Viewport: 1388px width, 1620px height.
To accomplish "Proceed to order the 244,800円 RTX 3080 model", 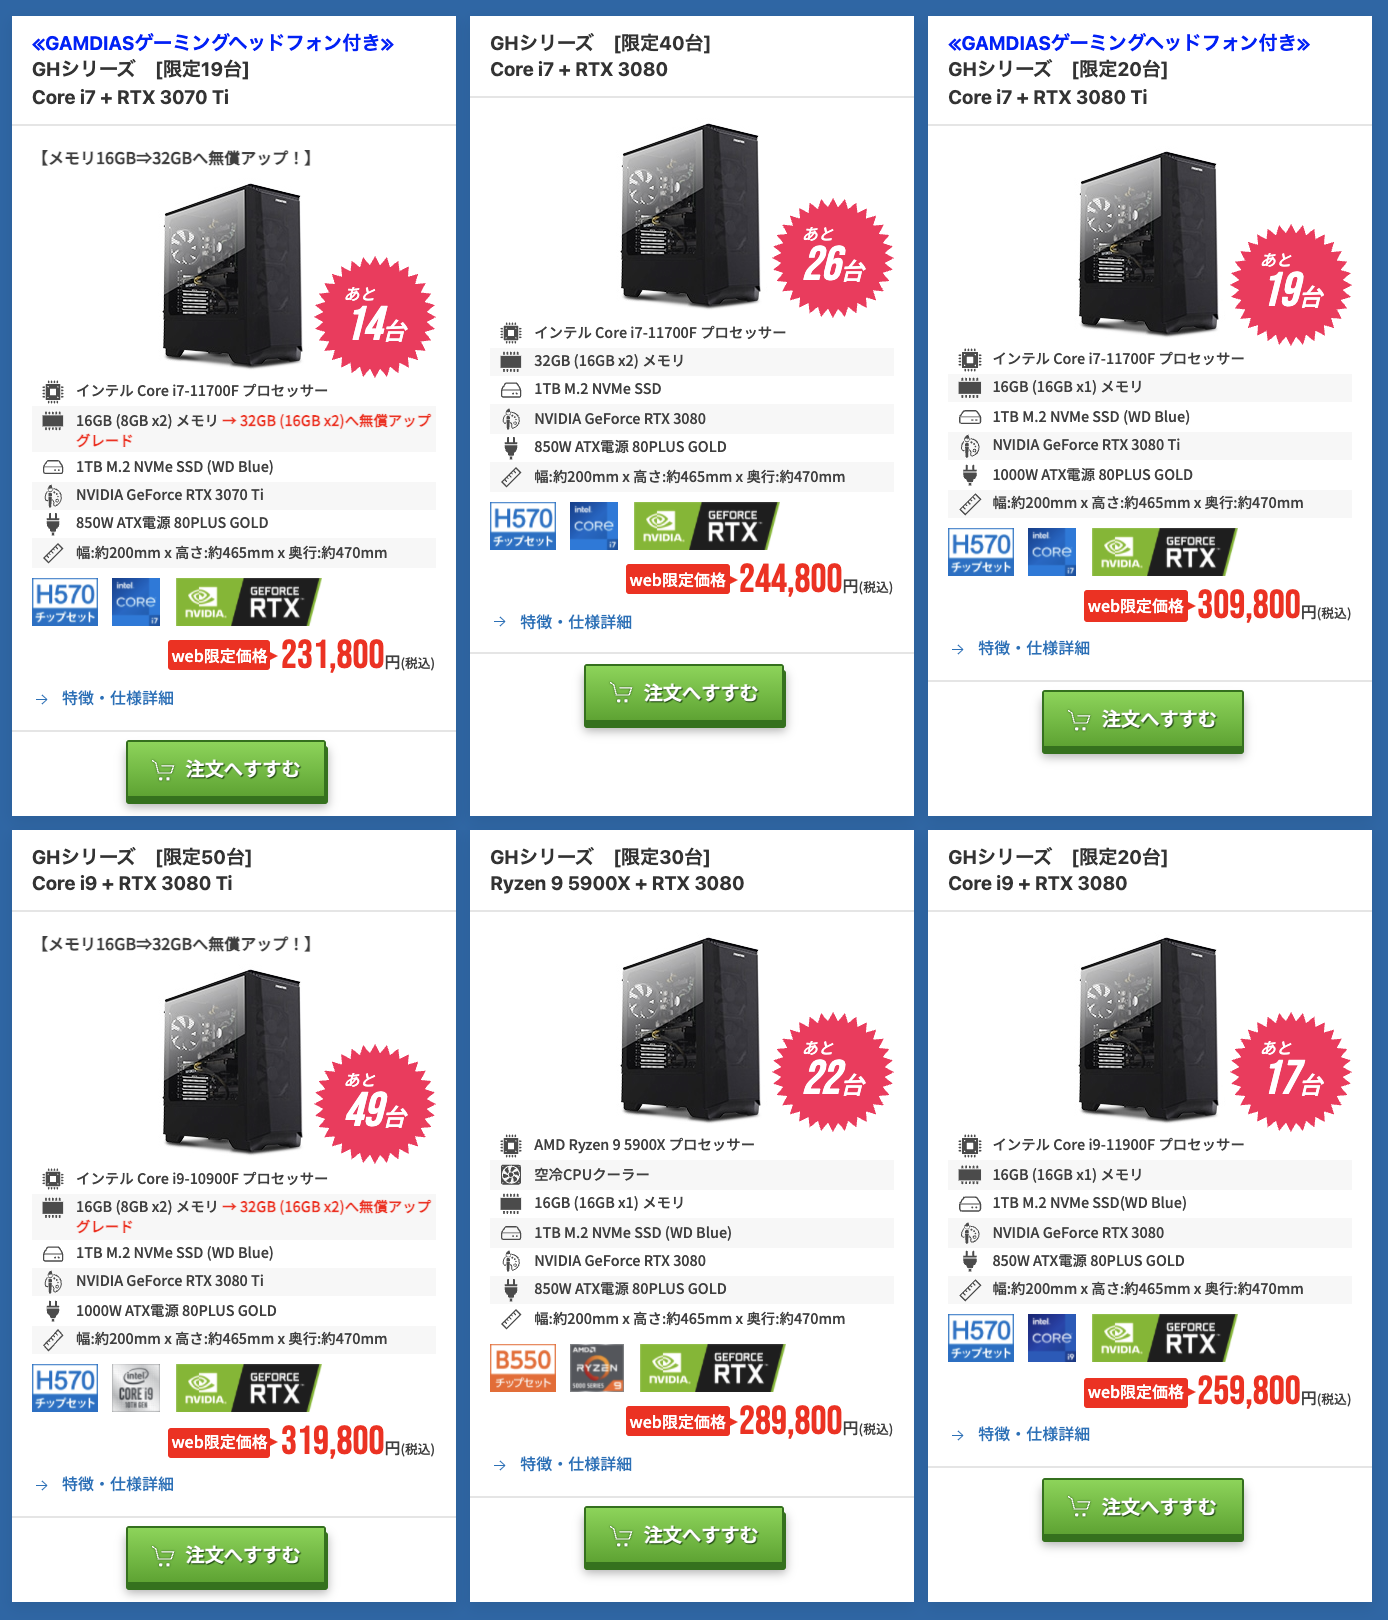I will (x=685, y=695).
